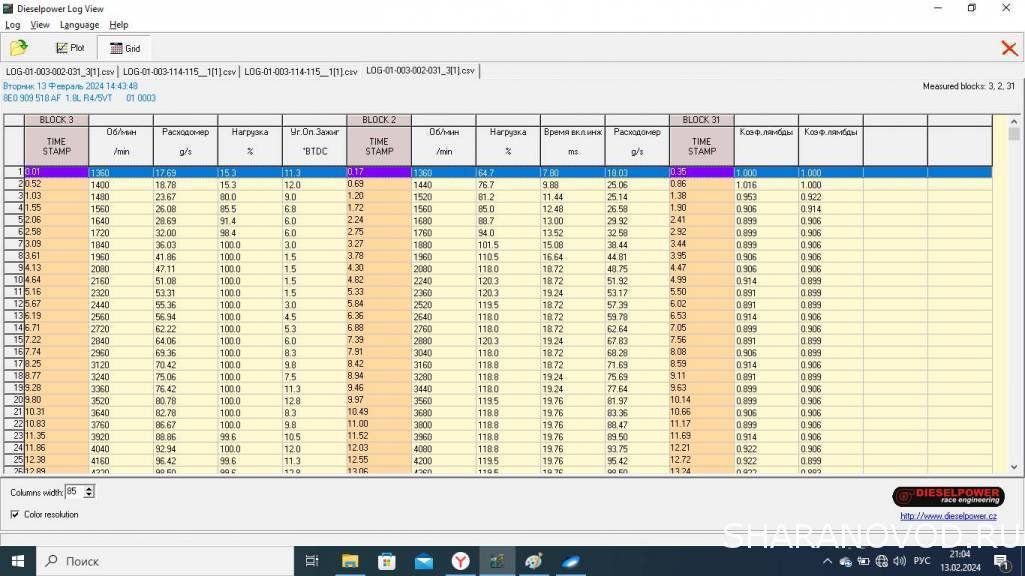Open the Language menu
The width and height of the screenshot is (1025, 576).
pyautogui.click(x=79, y=25)
